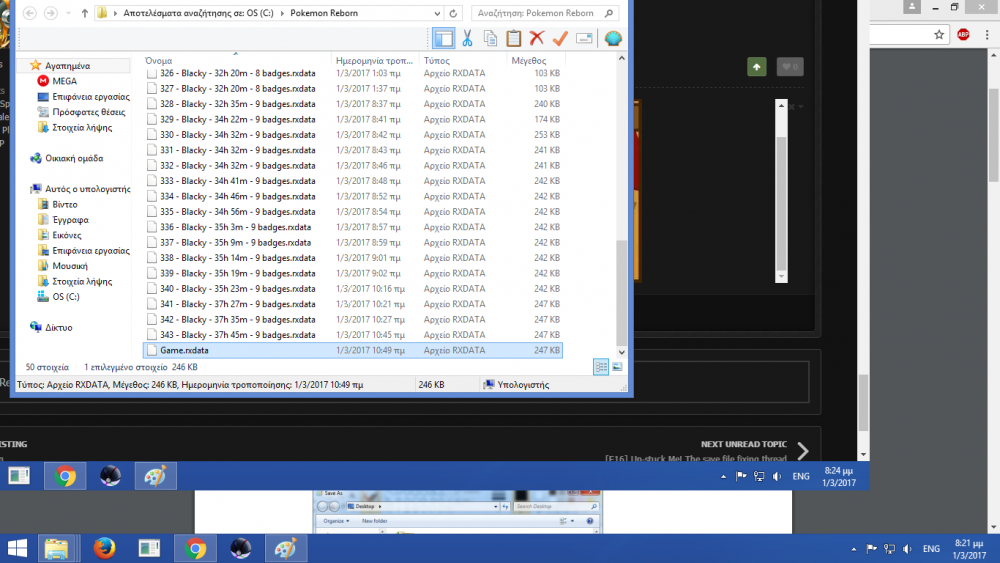
Task: Click the Rename icon in toolbar
Action: point(585,39)
